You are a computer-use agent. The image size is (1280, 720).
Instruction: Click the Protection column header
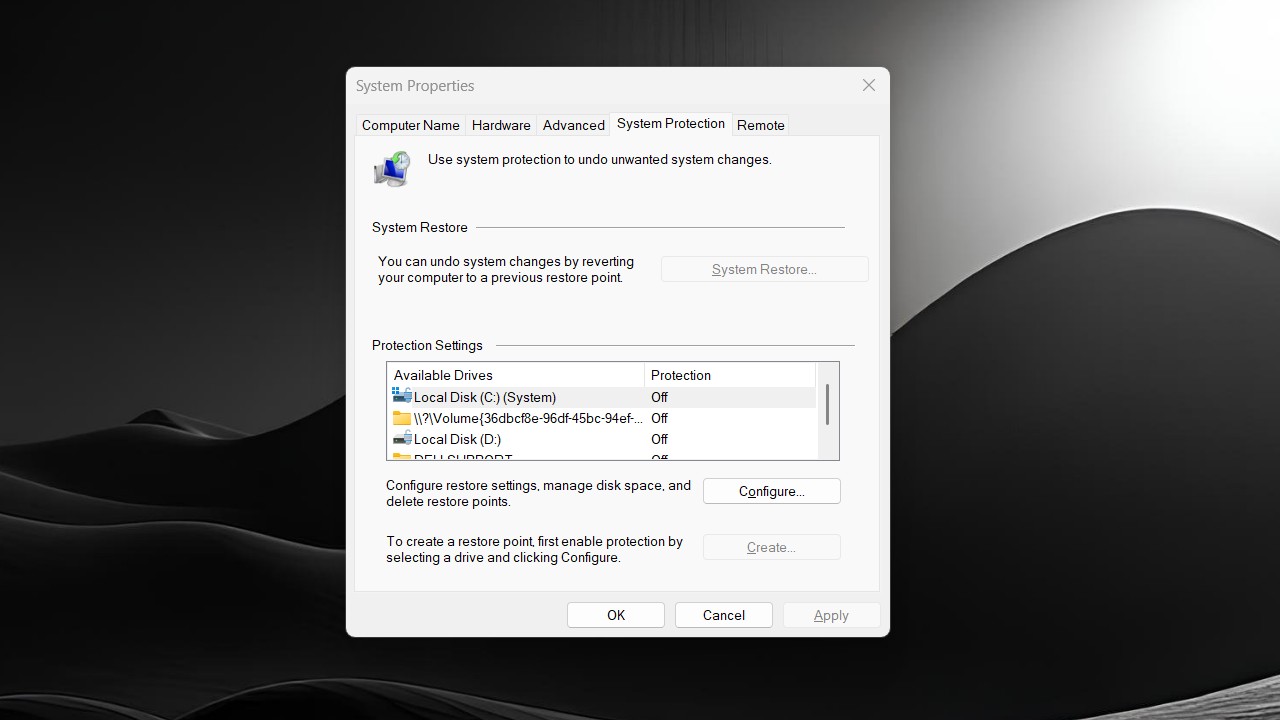click(729, 375)
